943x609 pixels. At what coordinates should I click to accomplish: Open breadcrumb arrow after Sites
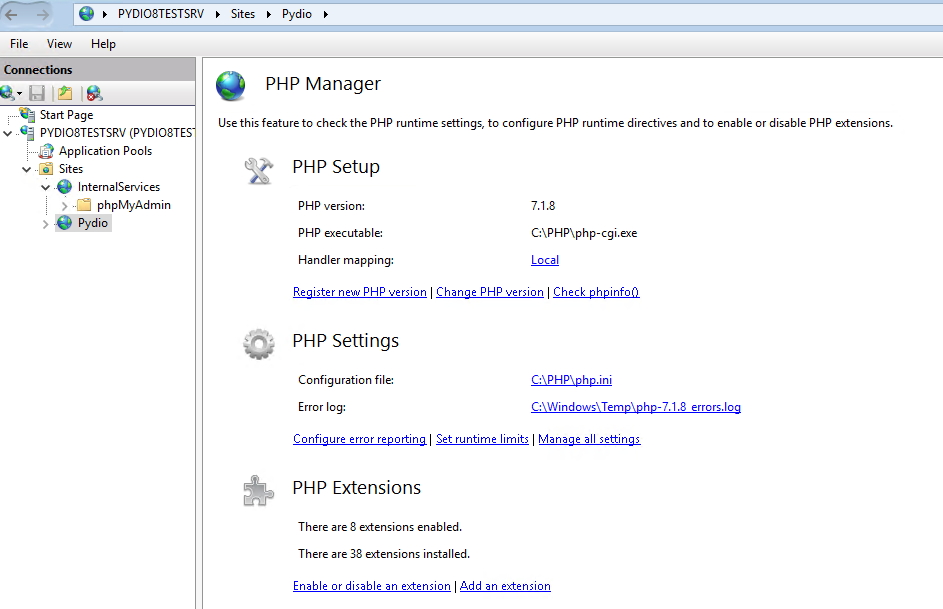[269, 14]
